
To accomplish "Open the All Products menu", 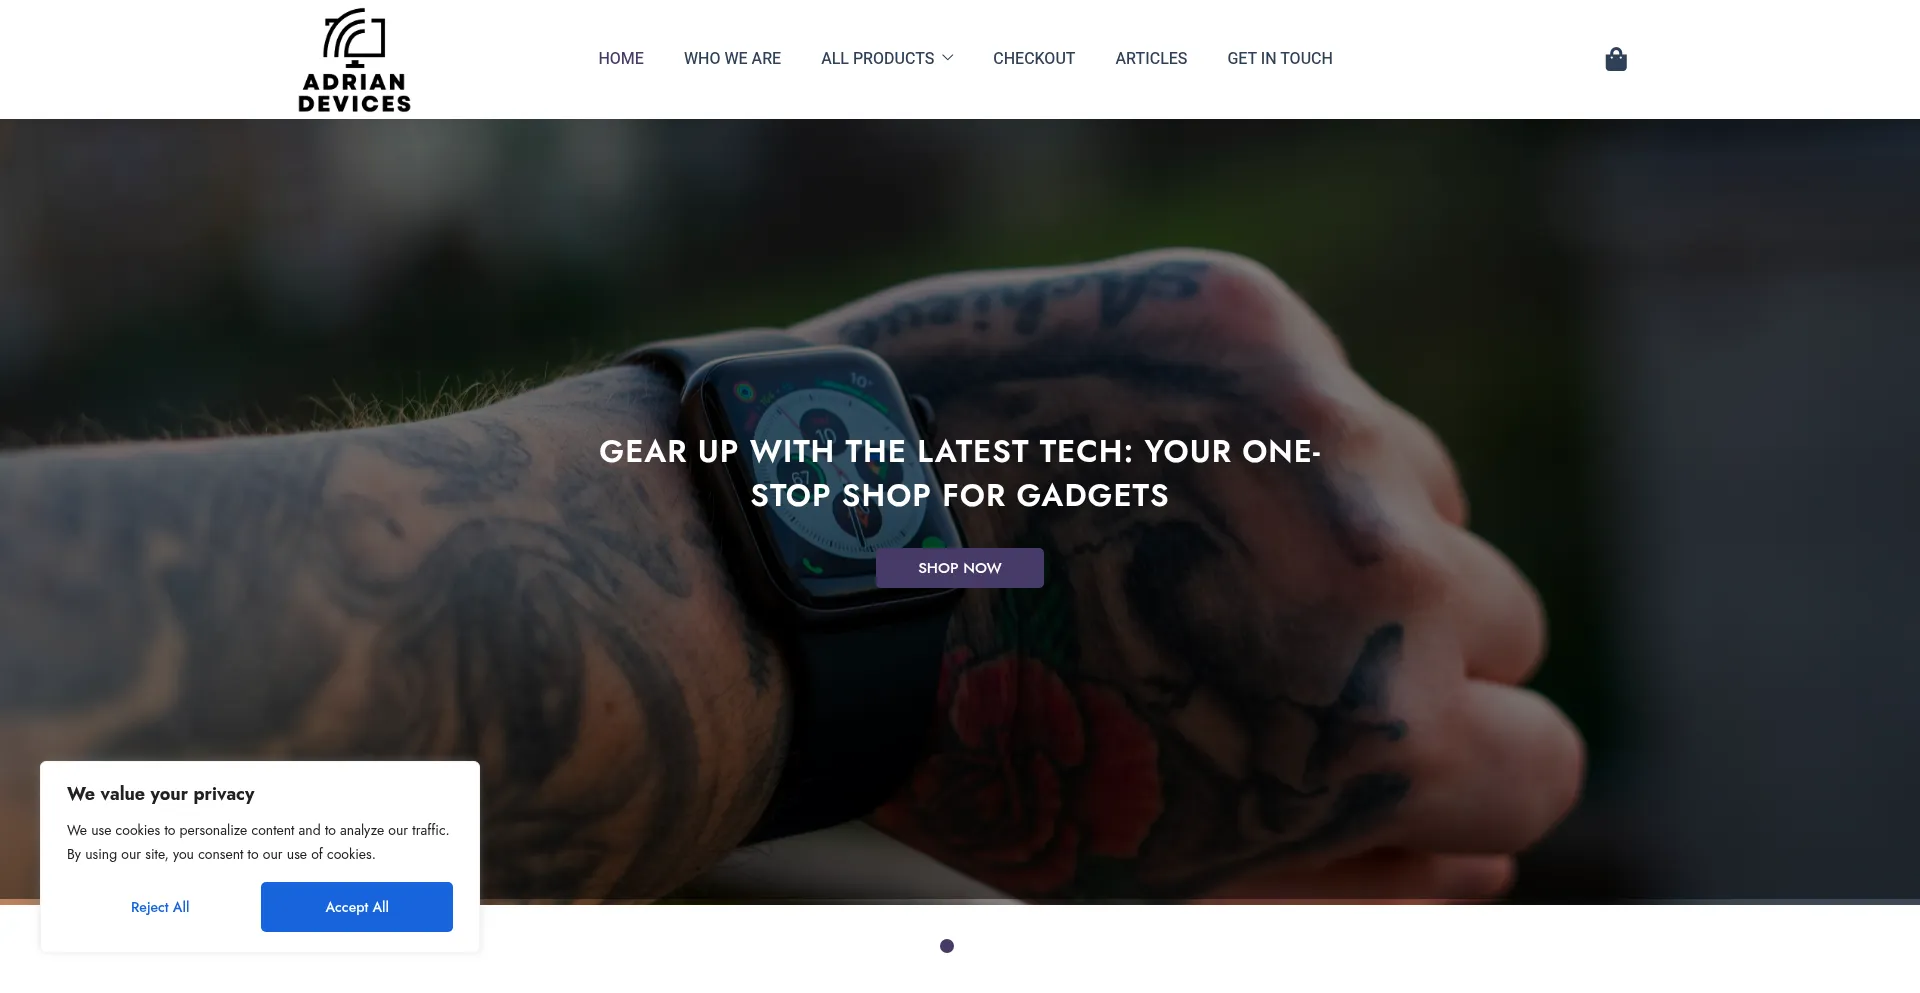I will [x=878, y=59].
